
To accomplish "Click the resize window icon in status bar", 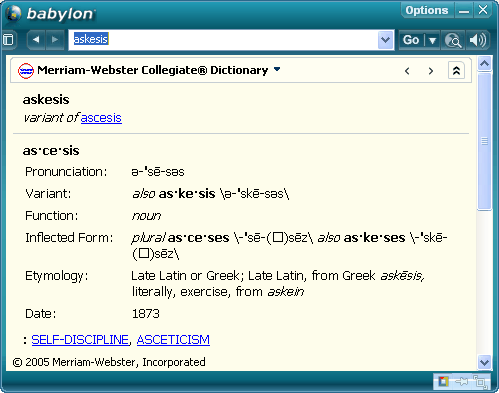I will (x=480, y=381).
